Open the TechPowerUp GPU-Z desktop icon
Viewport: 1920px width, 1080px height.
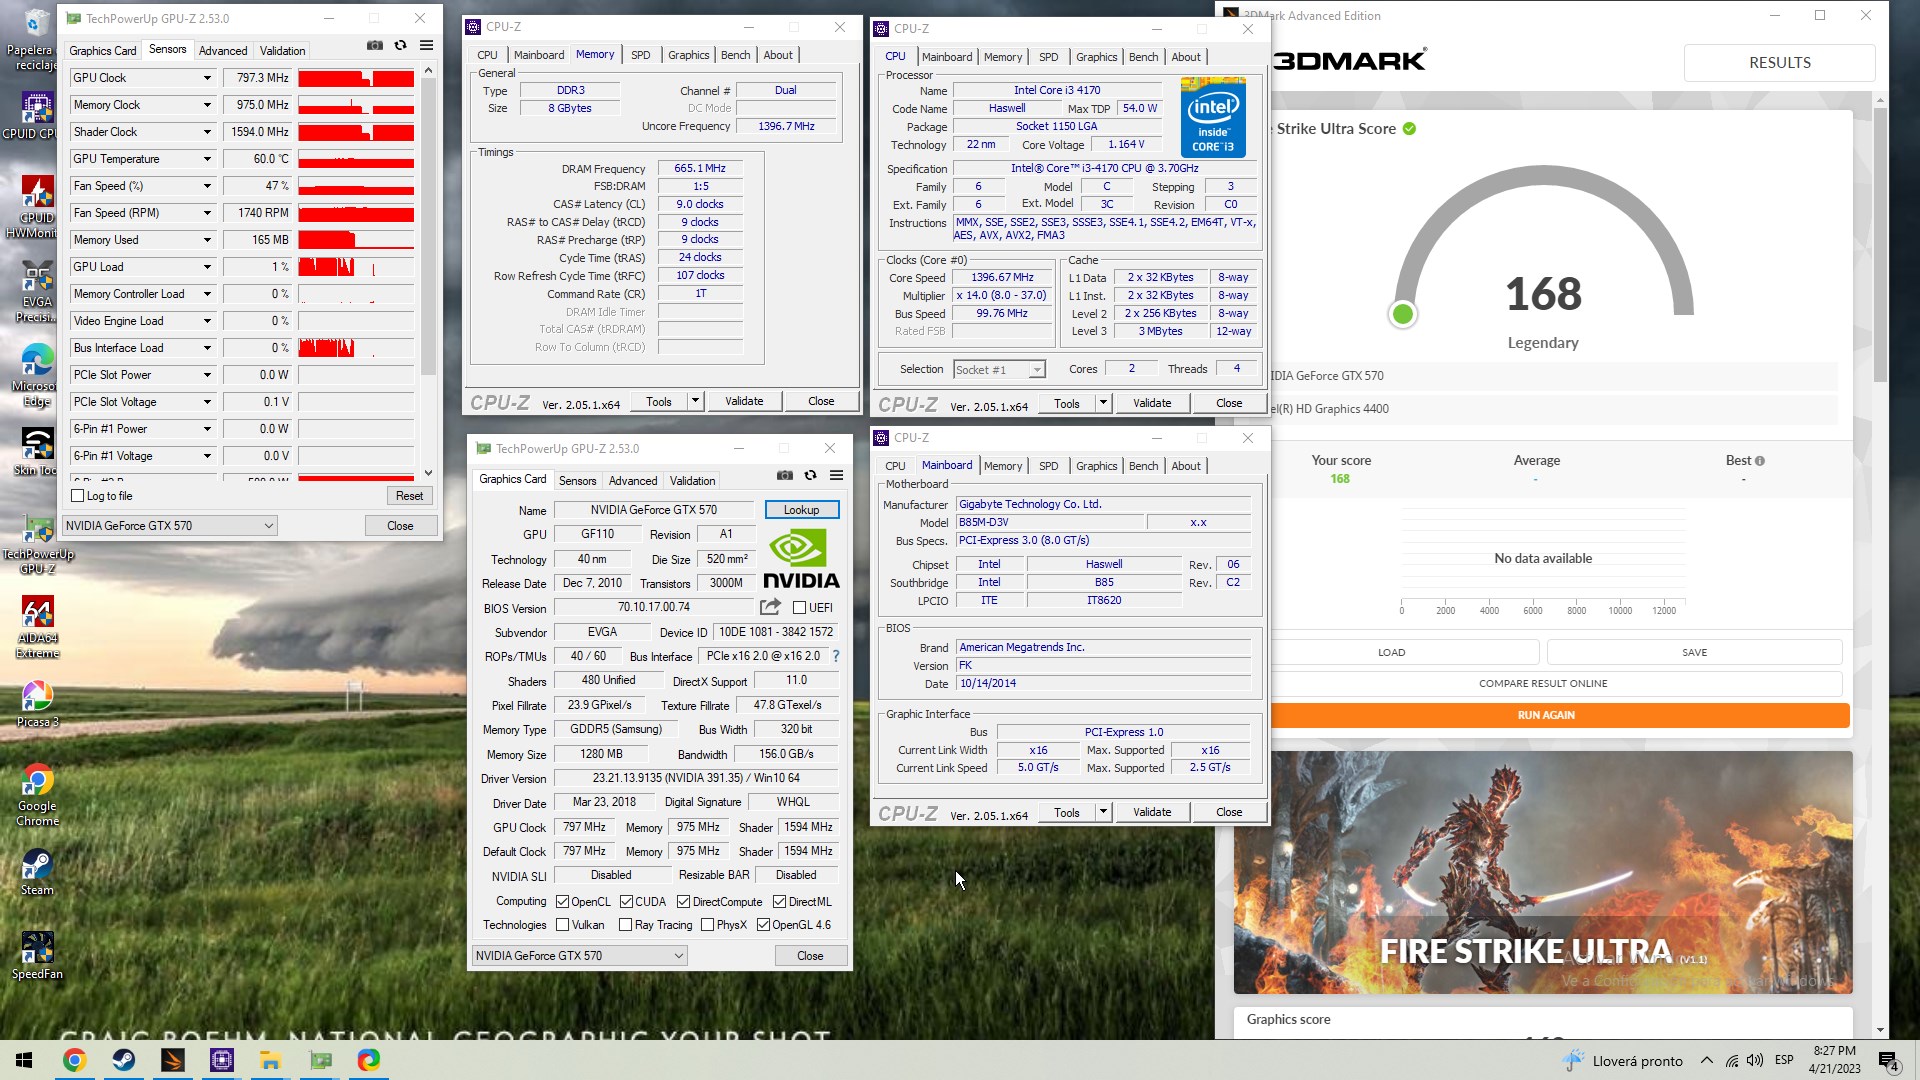(x=37, y=545)
